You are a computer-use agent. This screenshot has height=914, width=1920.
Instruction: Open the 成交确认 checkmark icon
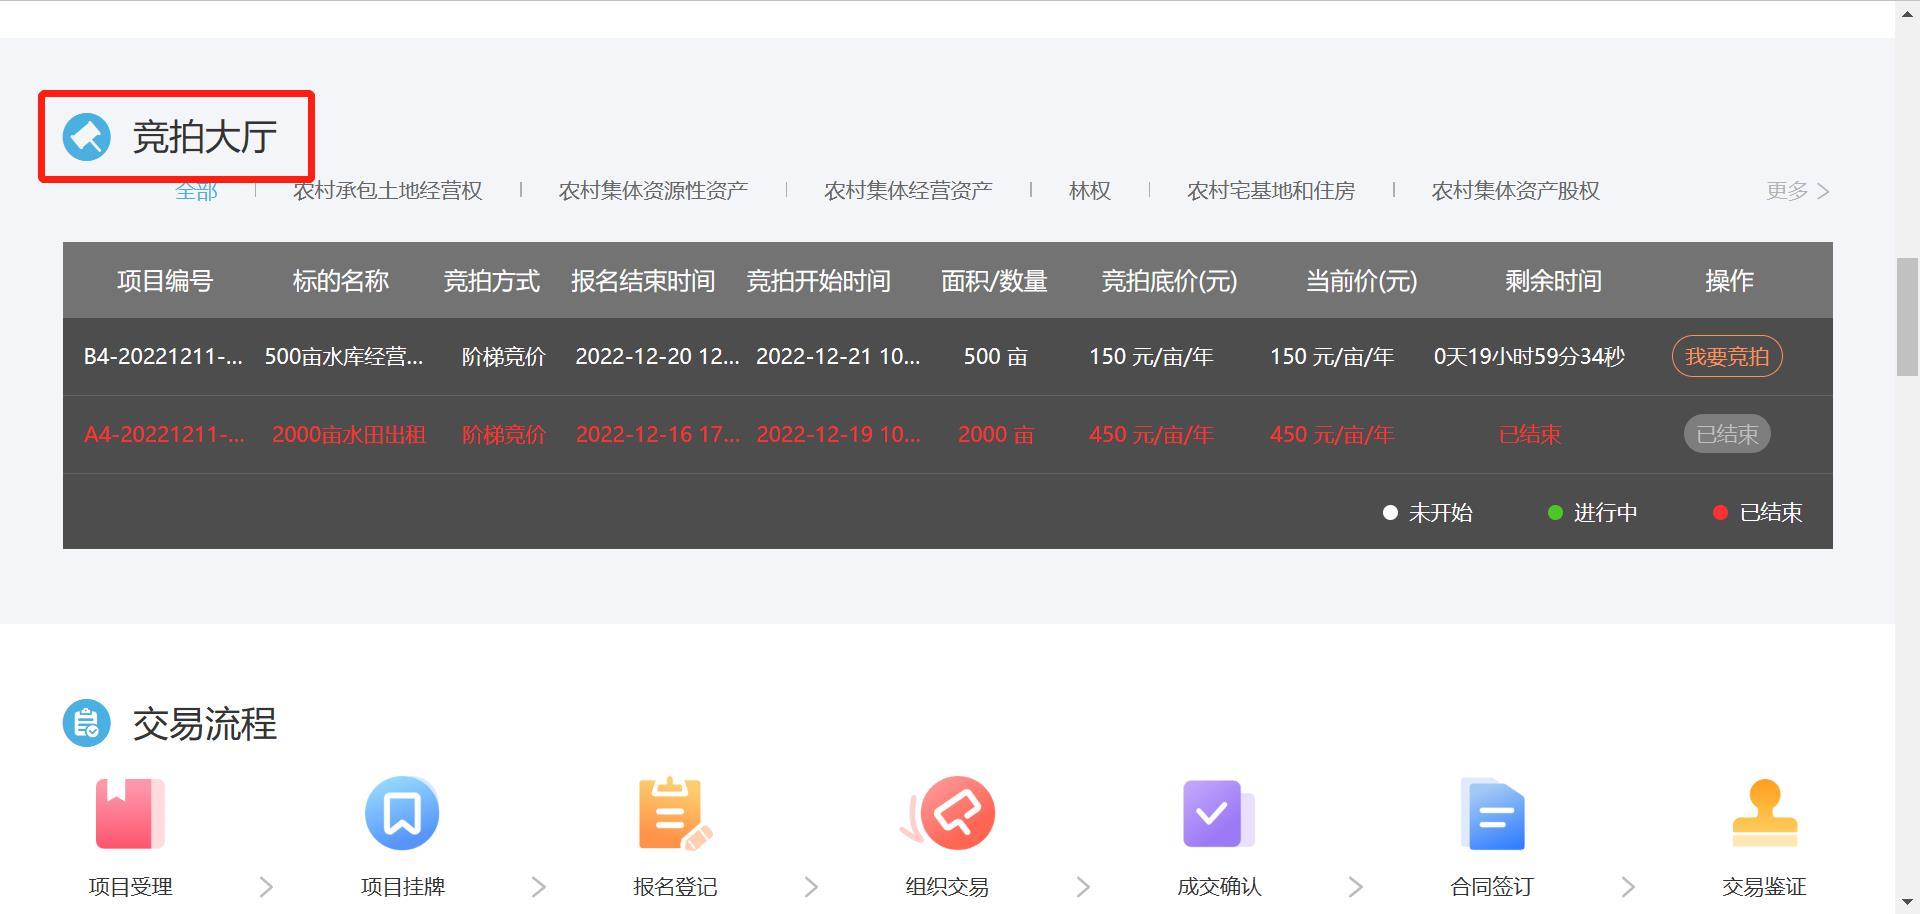click(x=1219, y=814)
